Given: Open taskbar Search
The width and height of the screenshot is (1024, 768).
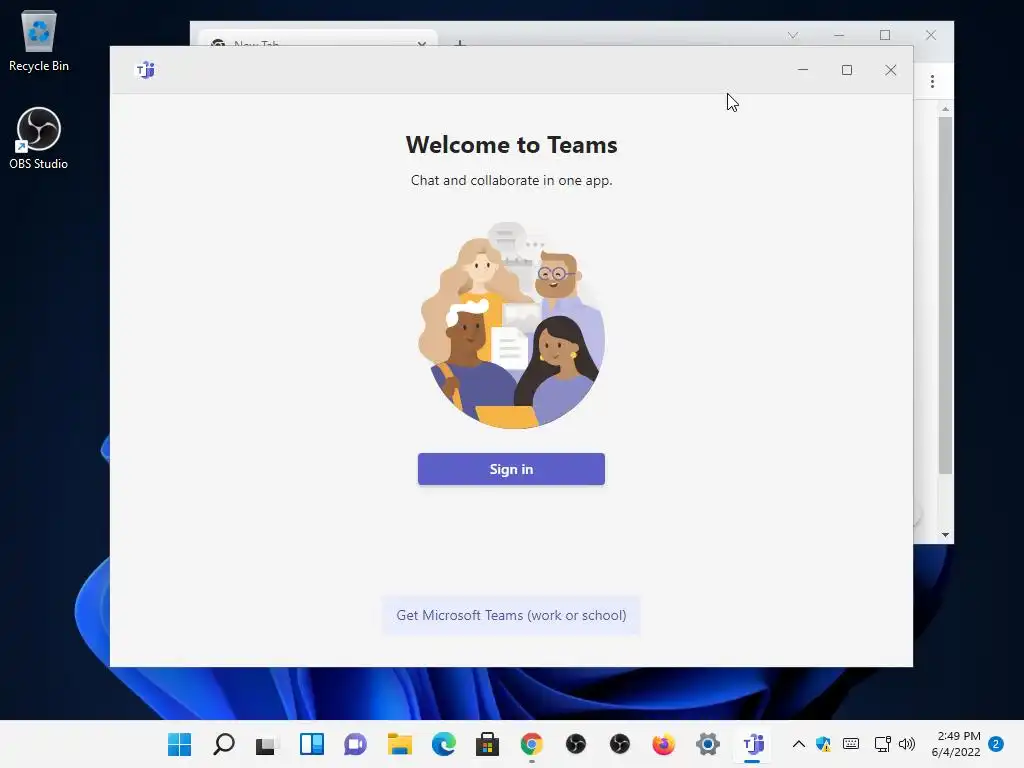Looking at the screenshot, I should pos(223,744).
